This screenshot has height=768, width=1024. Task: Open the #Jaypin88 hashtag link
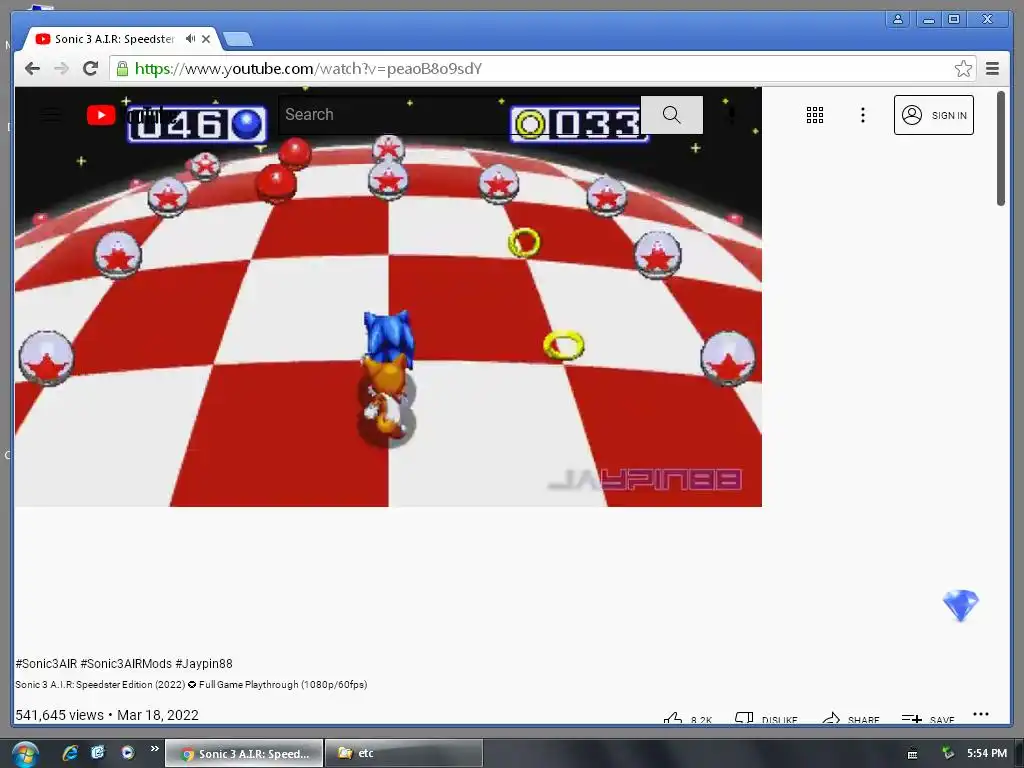pyautogui.click(x=204, y=664)
